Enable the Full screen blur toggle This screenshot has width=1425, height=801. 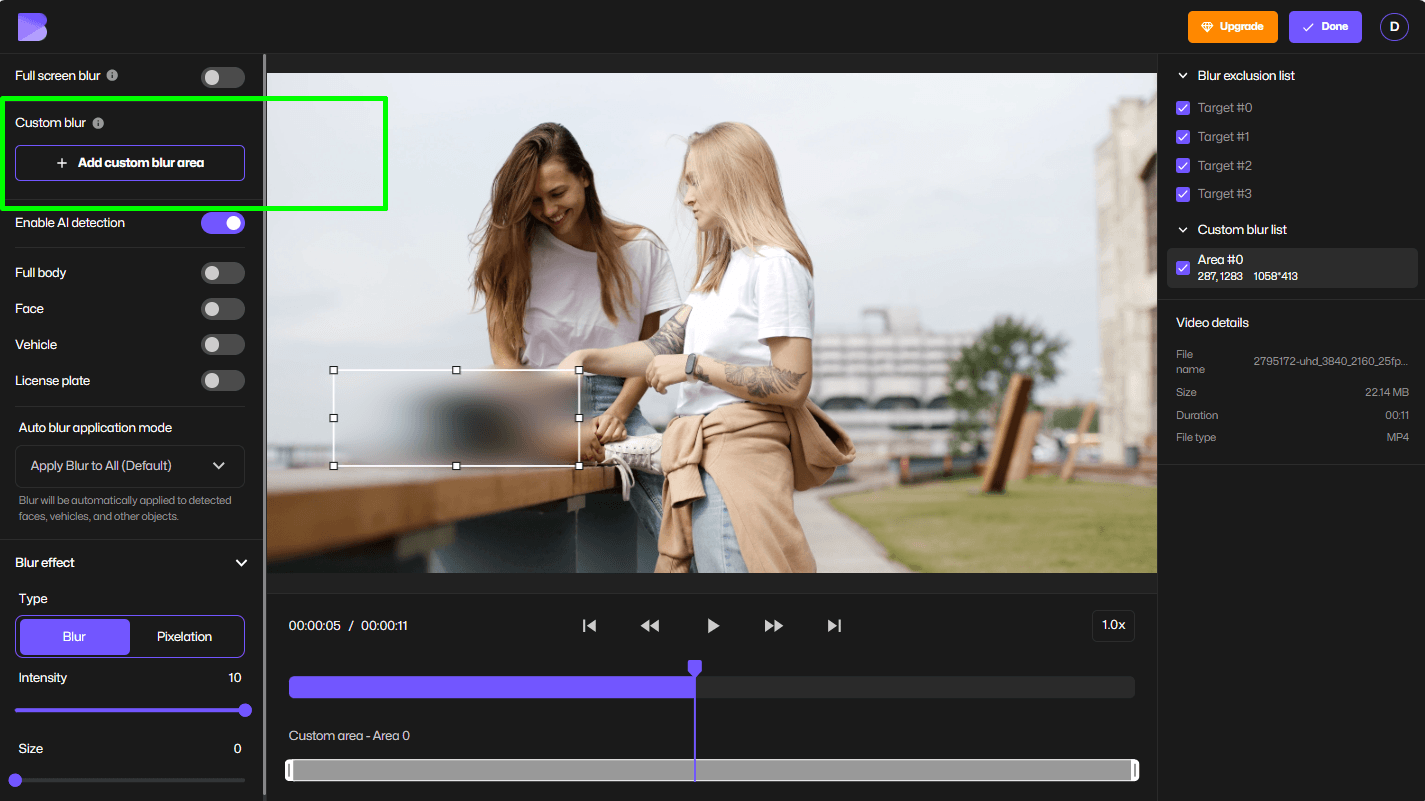point(222,77)
